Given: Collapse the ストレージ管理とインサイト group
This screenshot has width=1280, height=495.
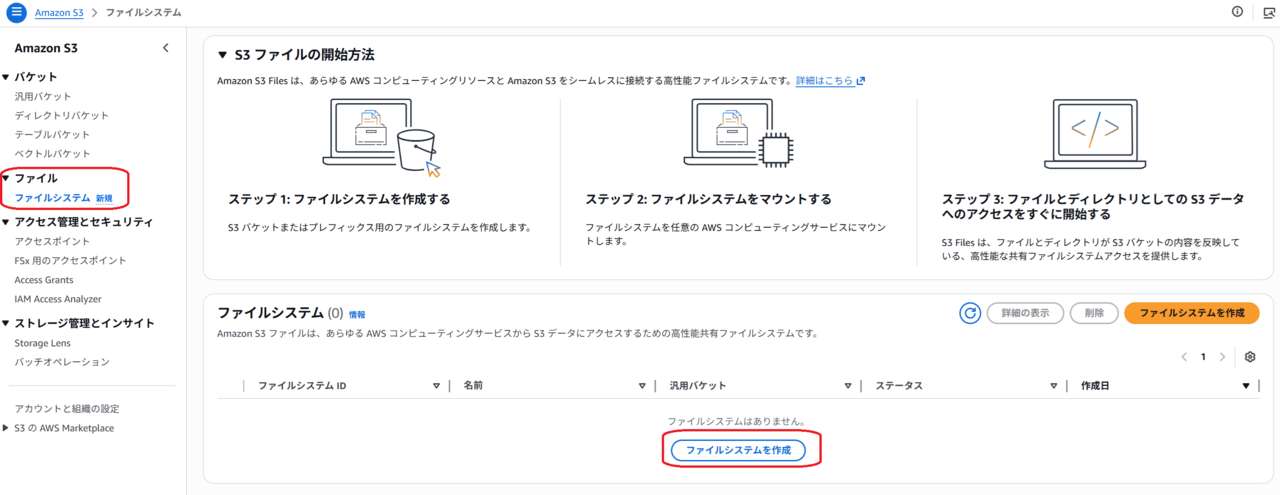Looking at the screenshot, I should click(6, 323).
